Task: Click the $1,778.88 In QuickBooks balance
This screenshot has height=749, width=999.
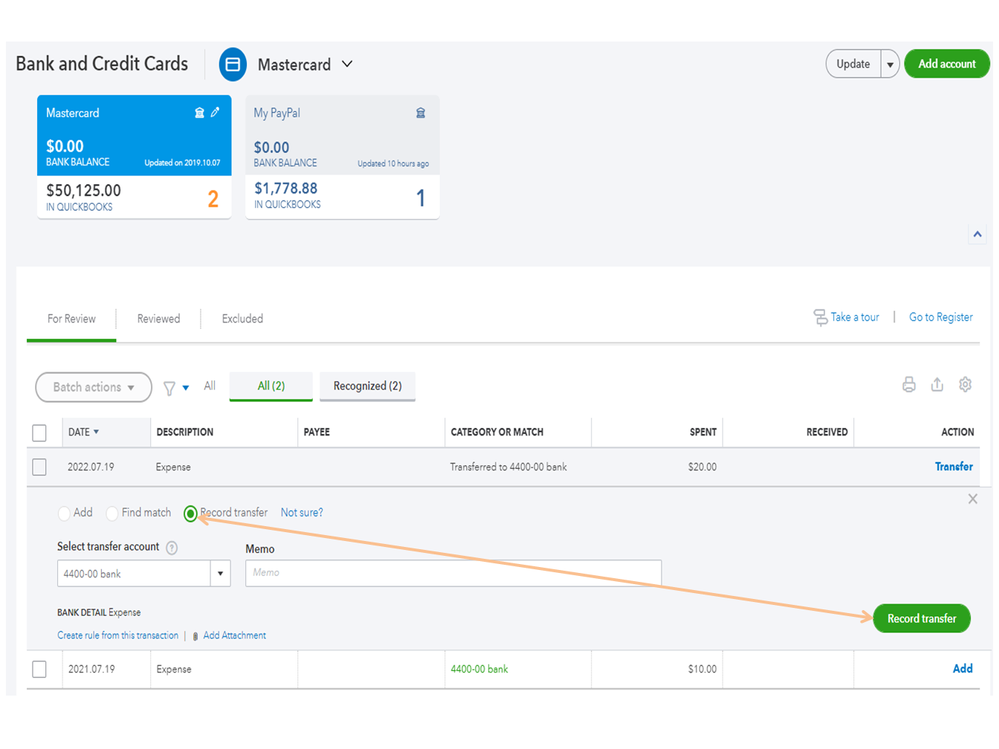Action: (286, 189)
